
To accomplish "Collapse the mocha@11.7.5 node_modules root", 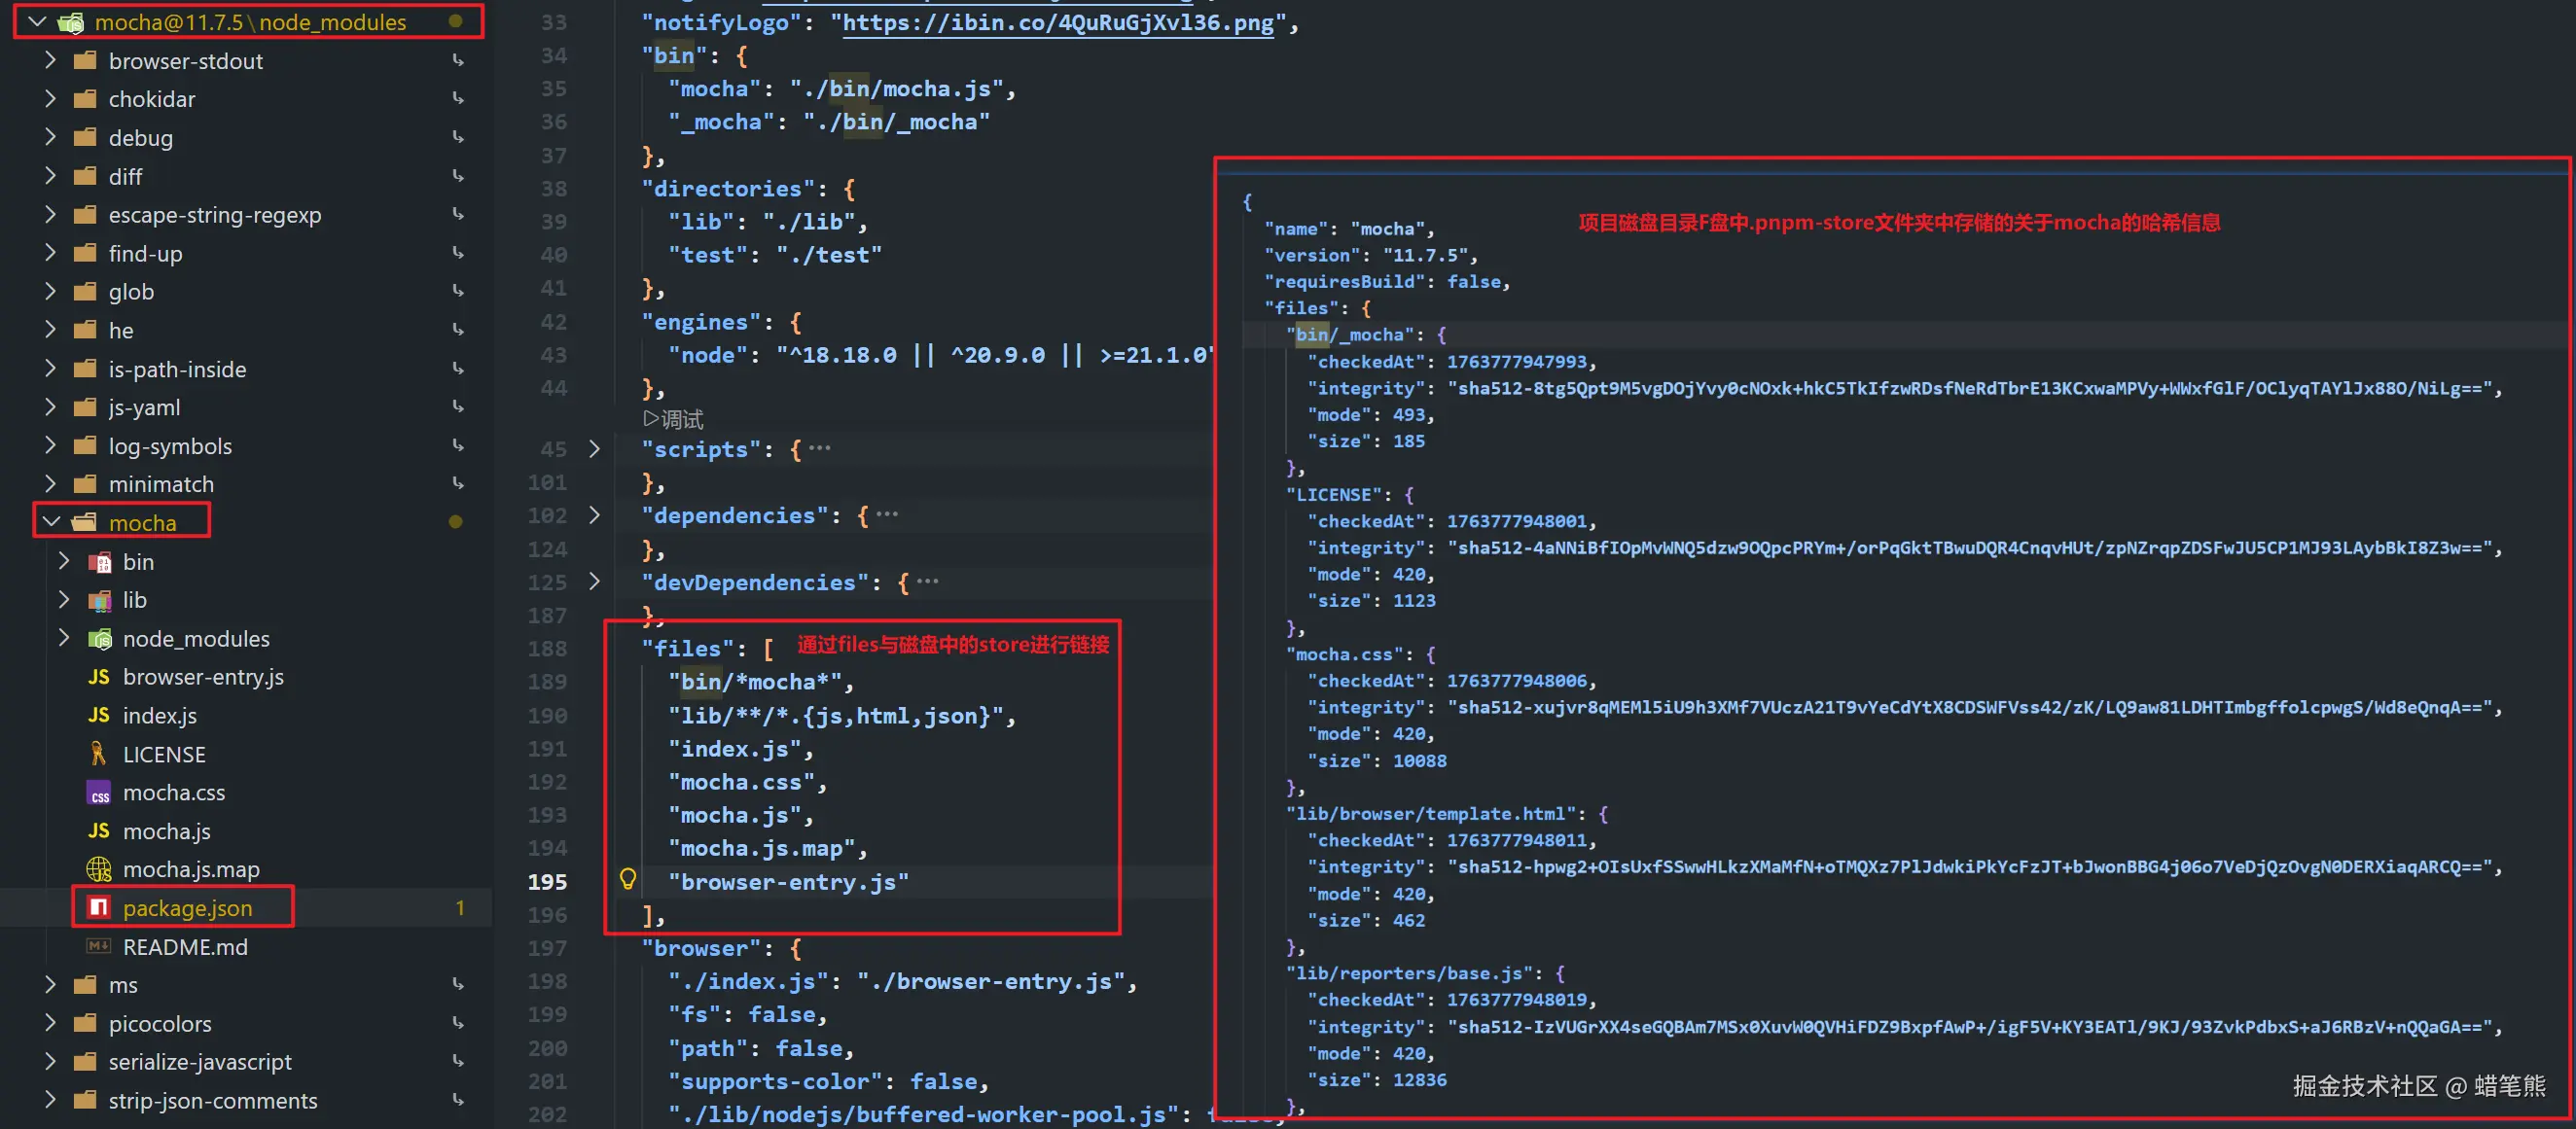I will 37,21.
